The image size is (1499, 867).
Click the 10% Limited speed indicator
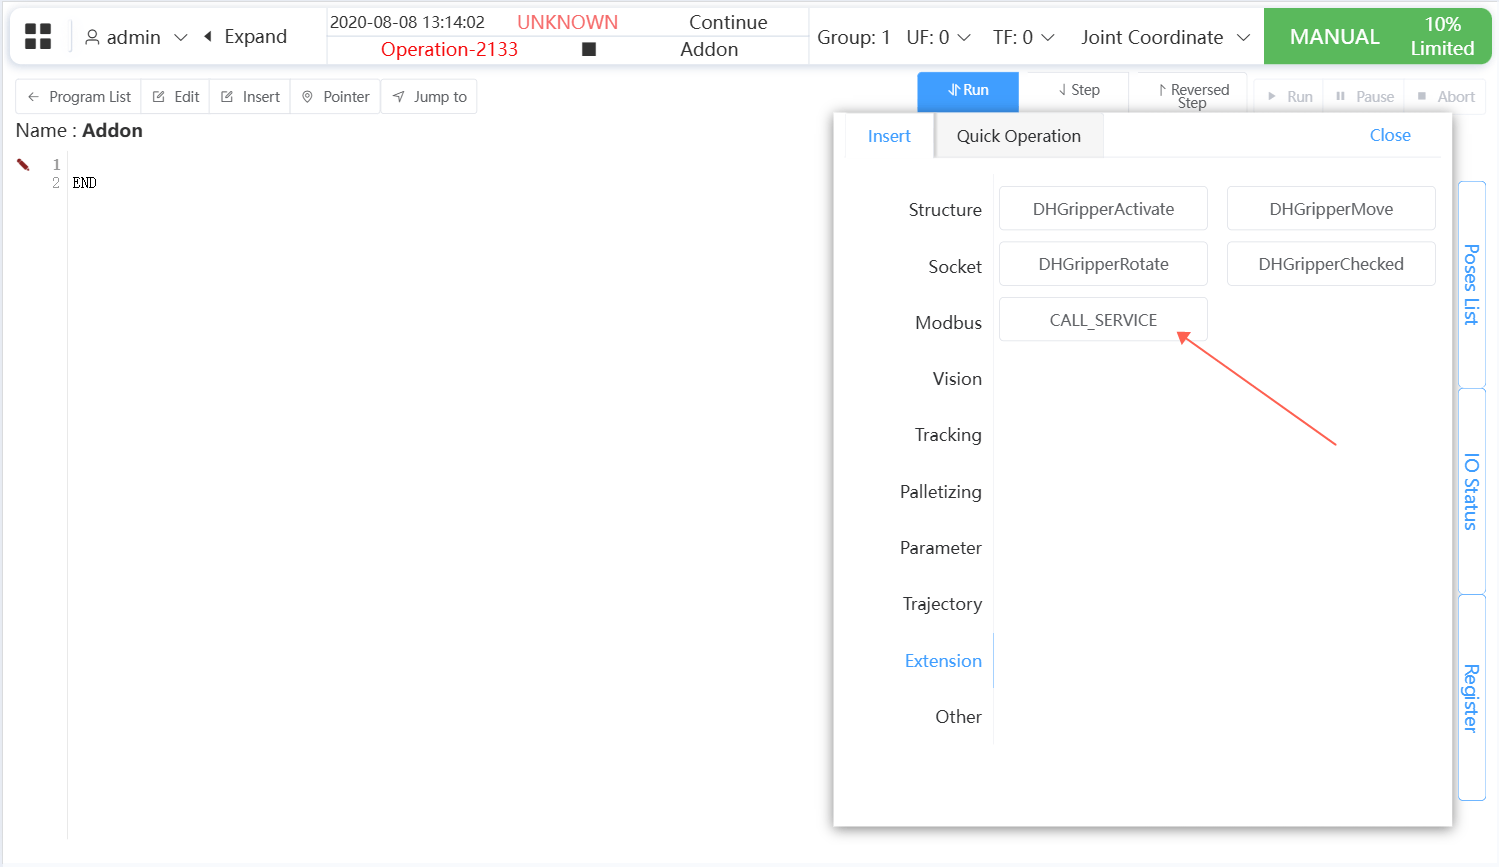tap(1442, 37)
